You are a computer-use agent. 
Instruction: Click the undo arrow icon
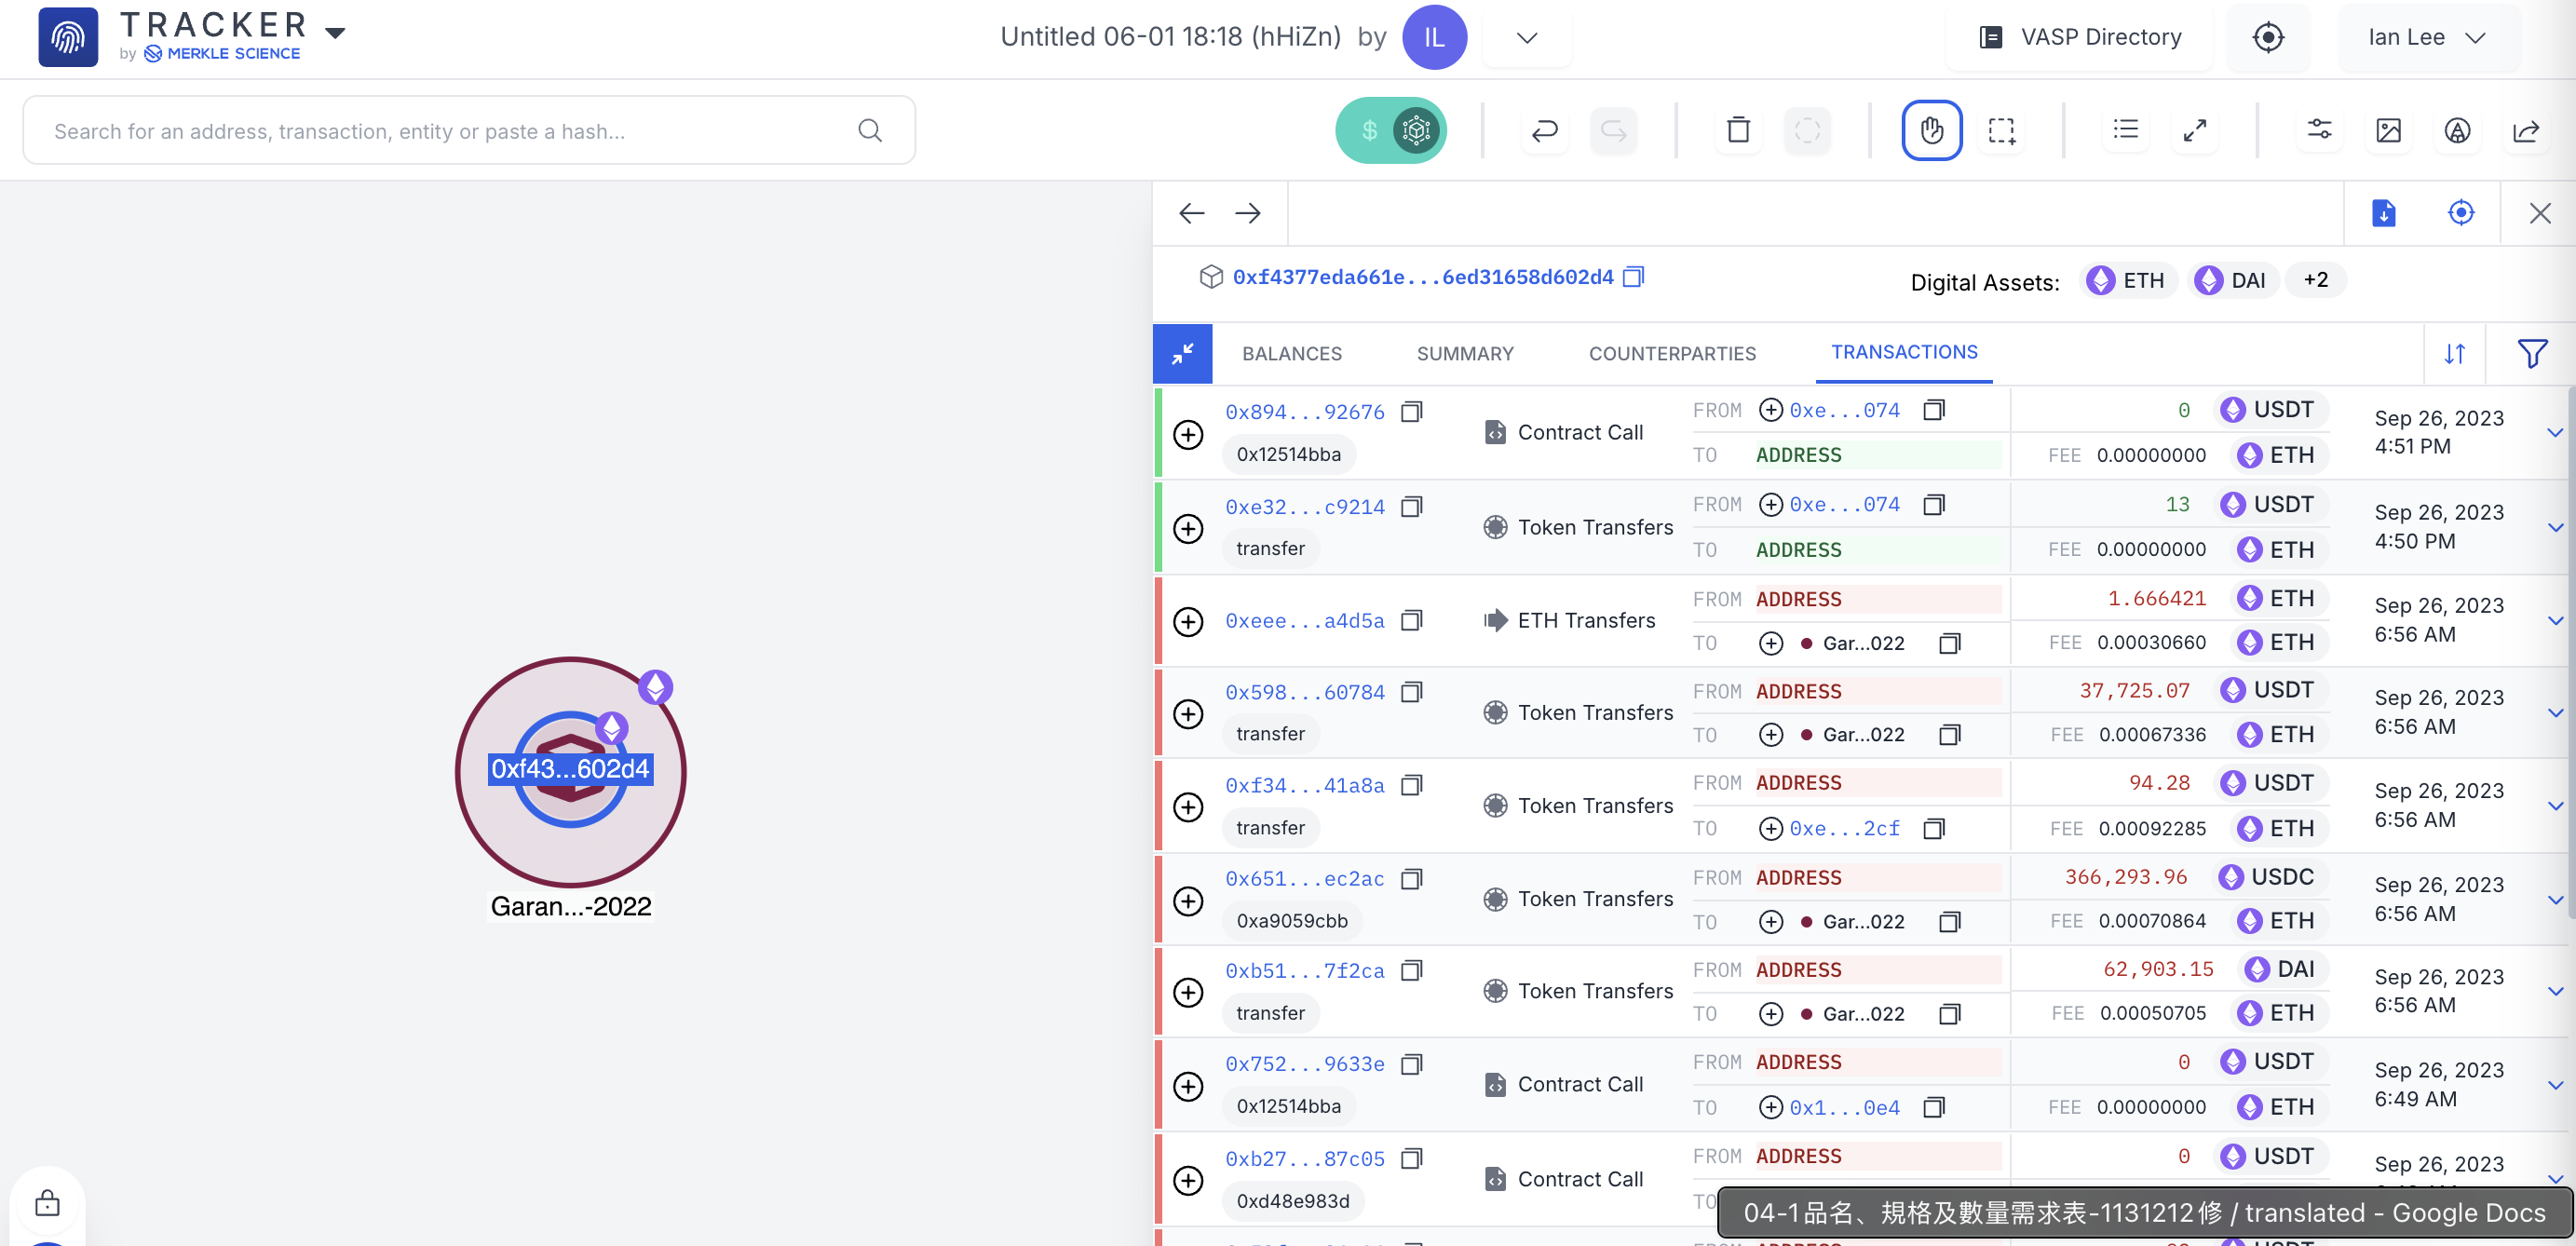1544,130
